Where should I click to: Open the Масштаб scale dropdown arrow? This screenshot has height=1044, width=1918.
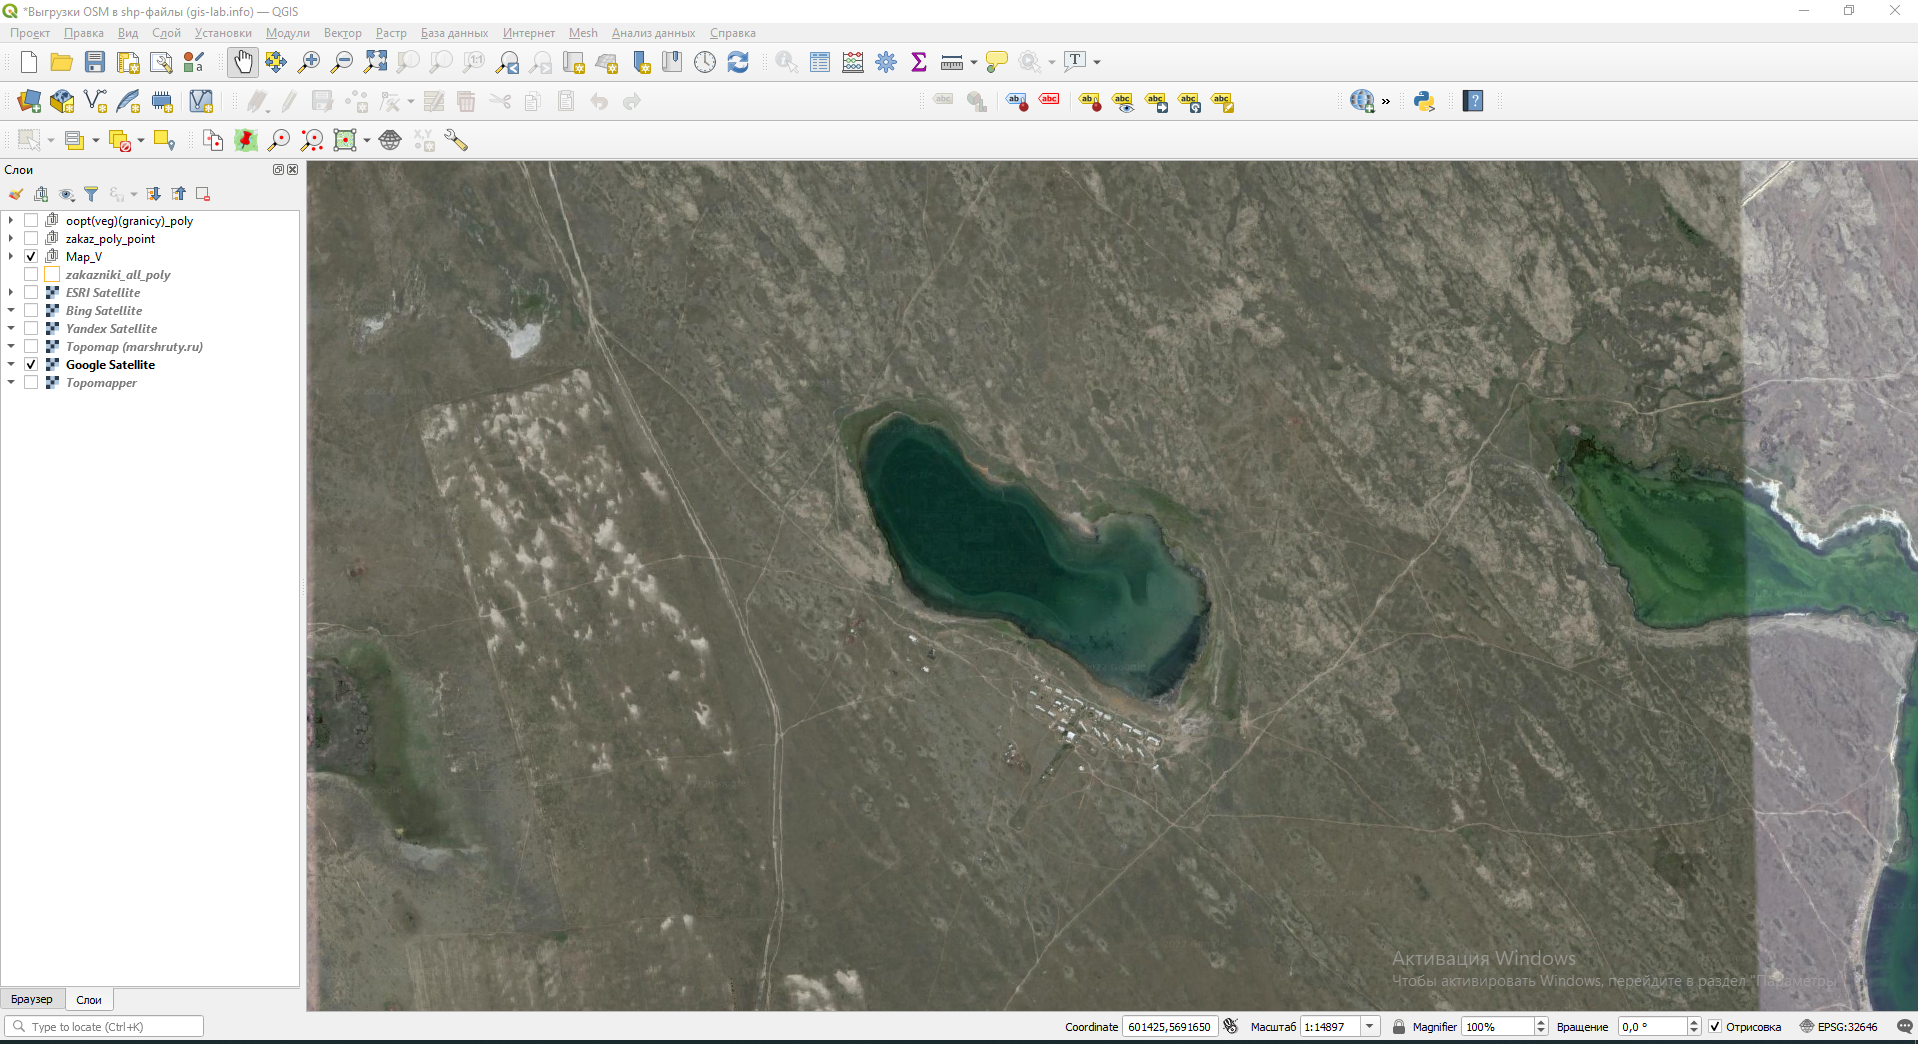coord(1370,1027)
